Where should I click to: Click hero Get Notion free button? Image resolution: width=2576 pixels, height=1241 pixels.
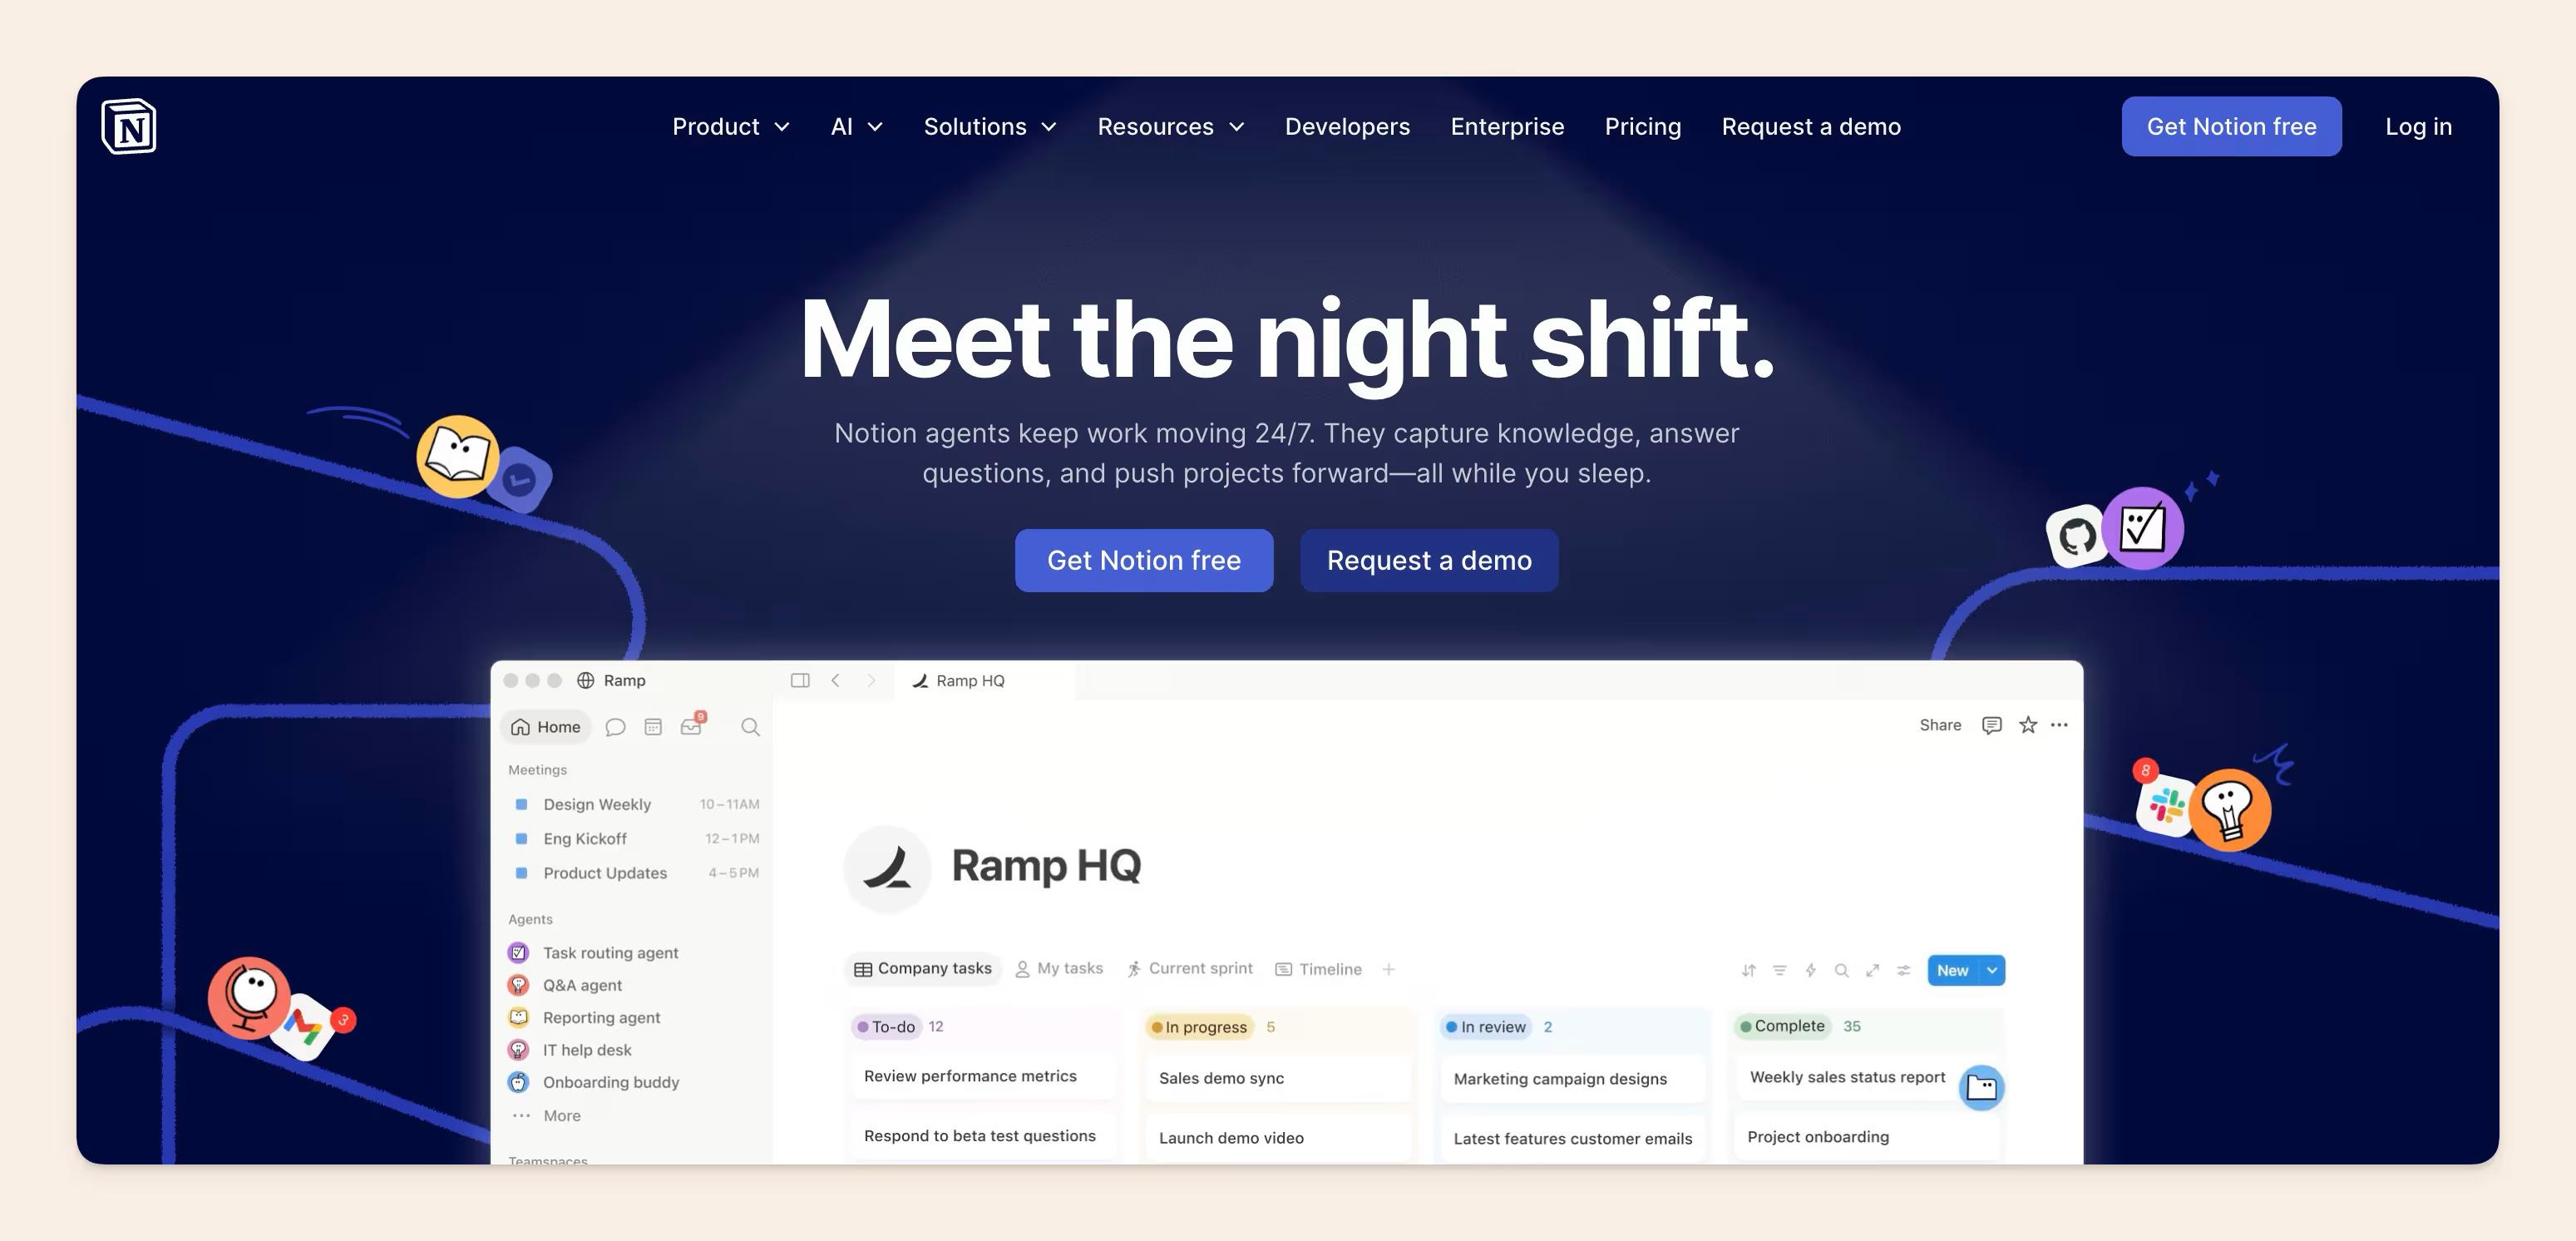[1144, 560]
